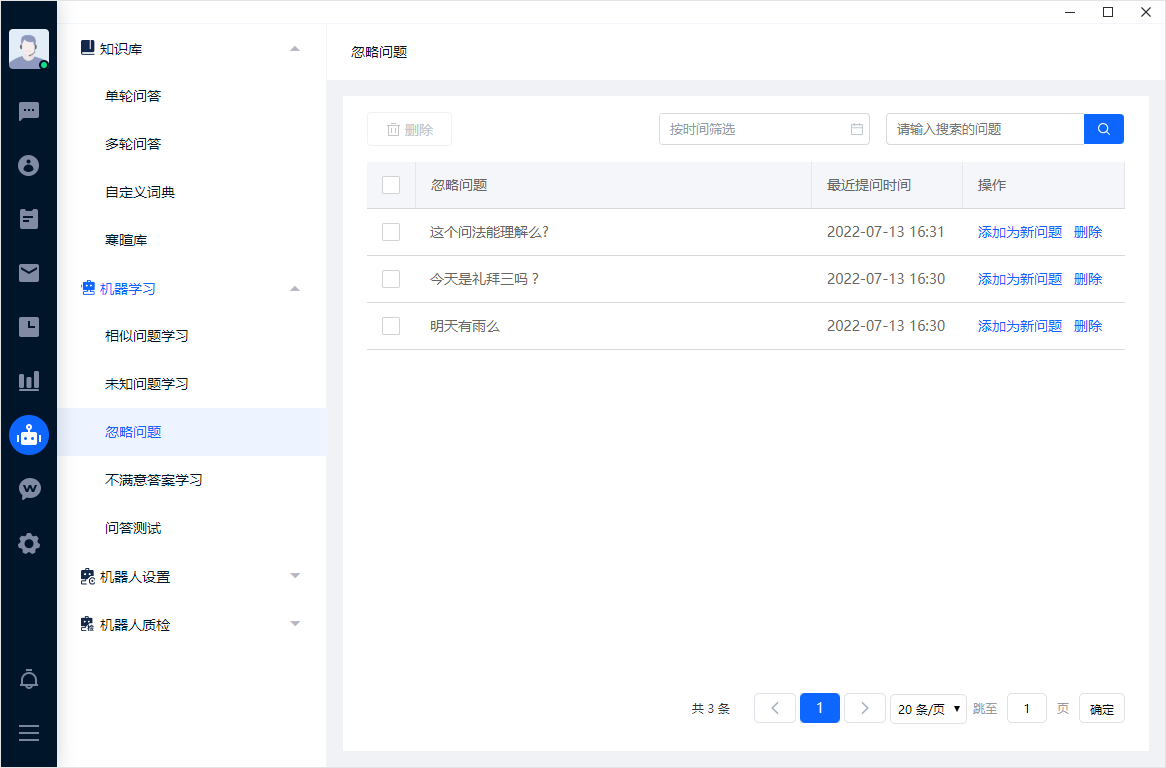The width and height of the screenshot is (1166, 768).
Task: Toggle the hamburger menu icon
Action: (29, 733)
